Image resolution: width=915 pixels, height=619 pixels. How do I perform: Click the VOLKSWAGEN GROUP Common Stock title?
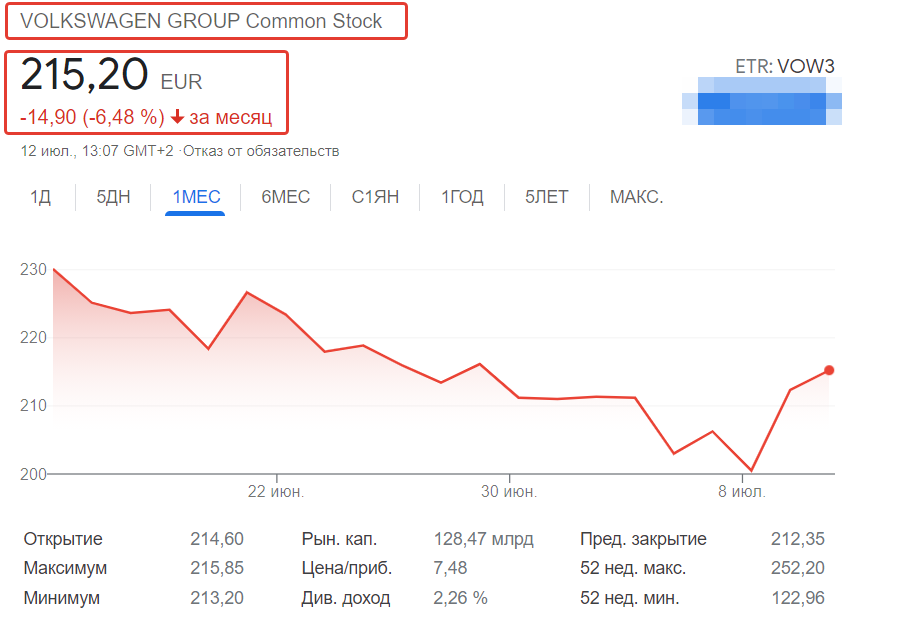[201, 21]
